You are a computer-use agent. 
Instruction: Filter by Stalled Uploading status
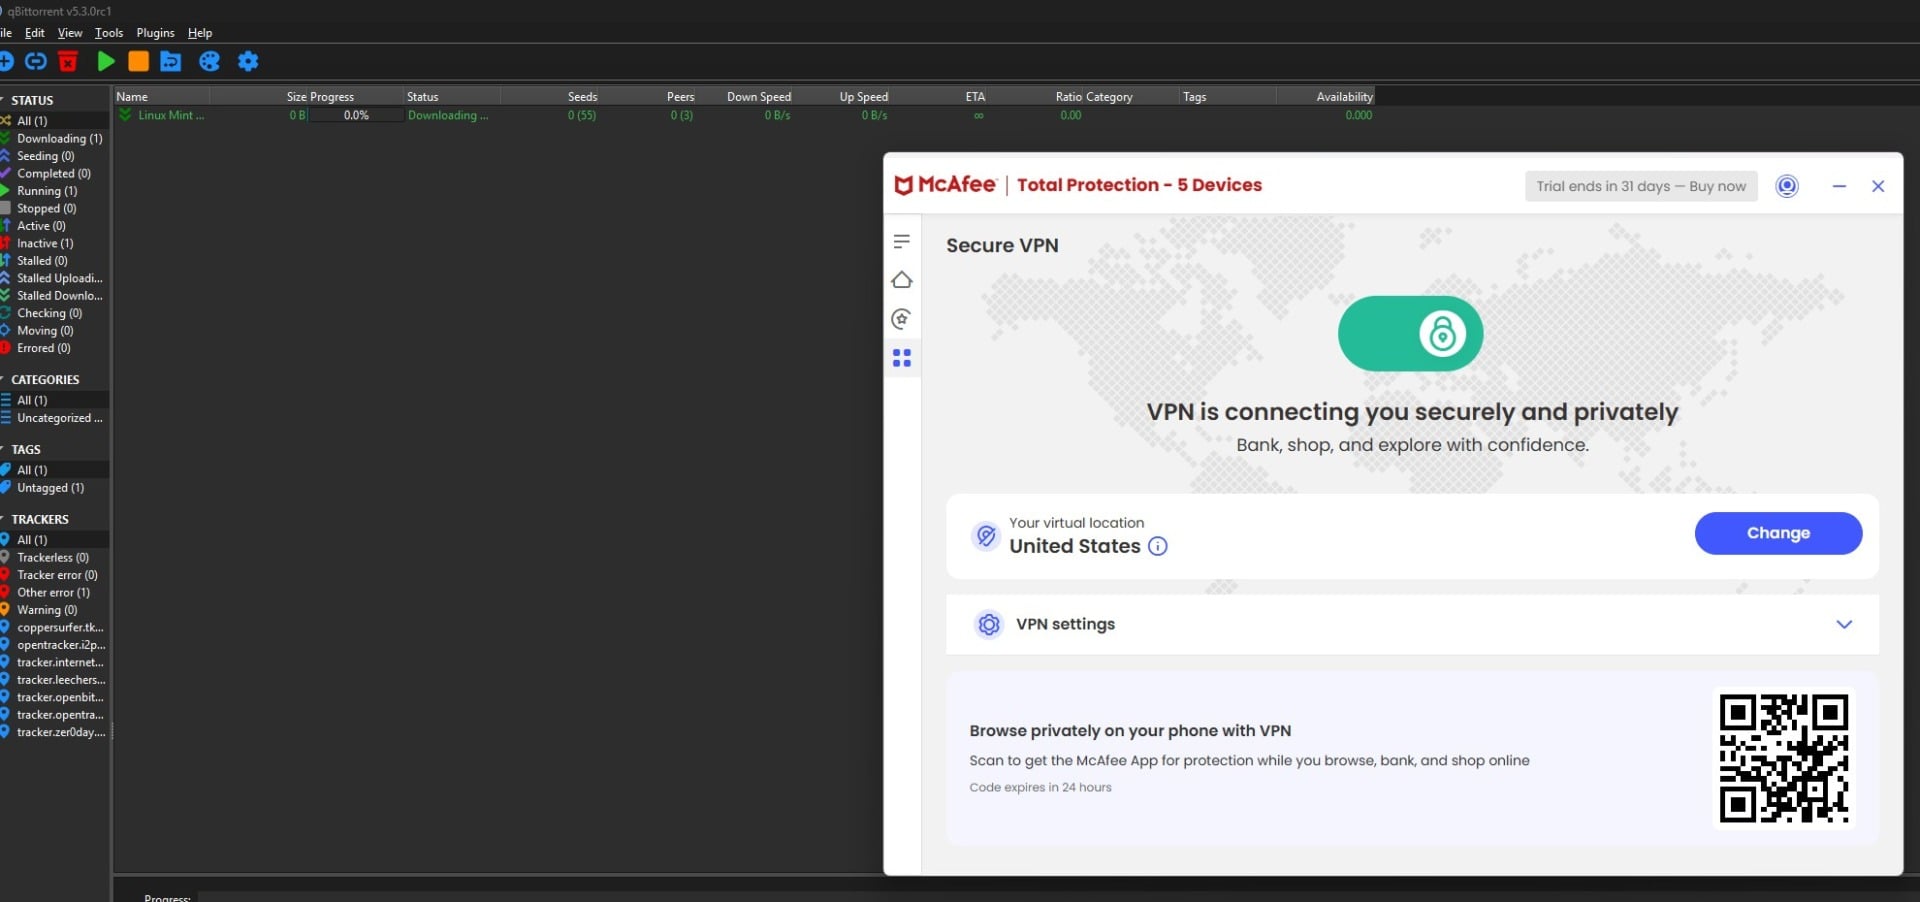pos(55,278)
